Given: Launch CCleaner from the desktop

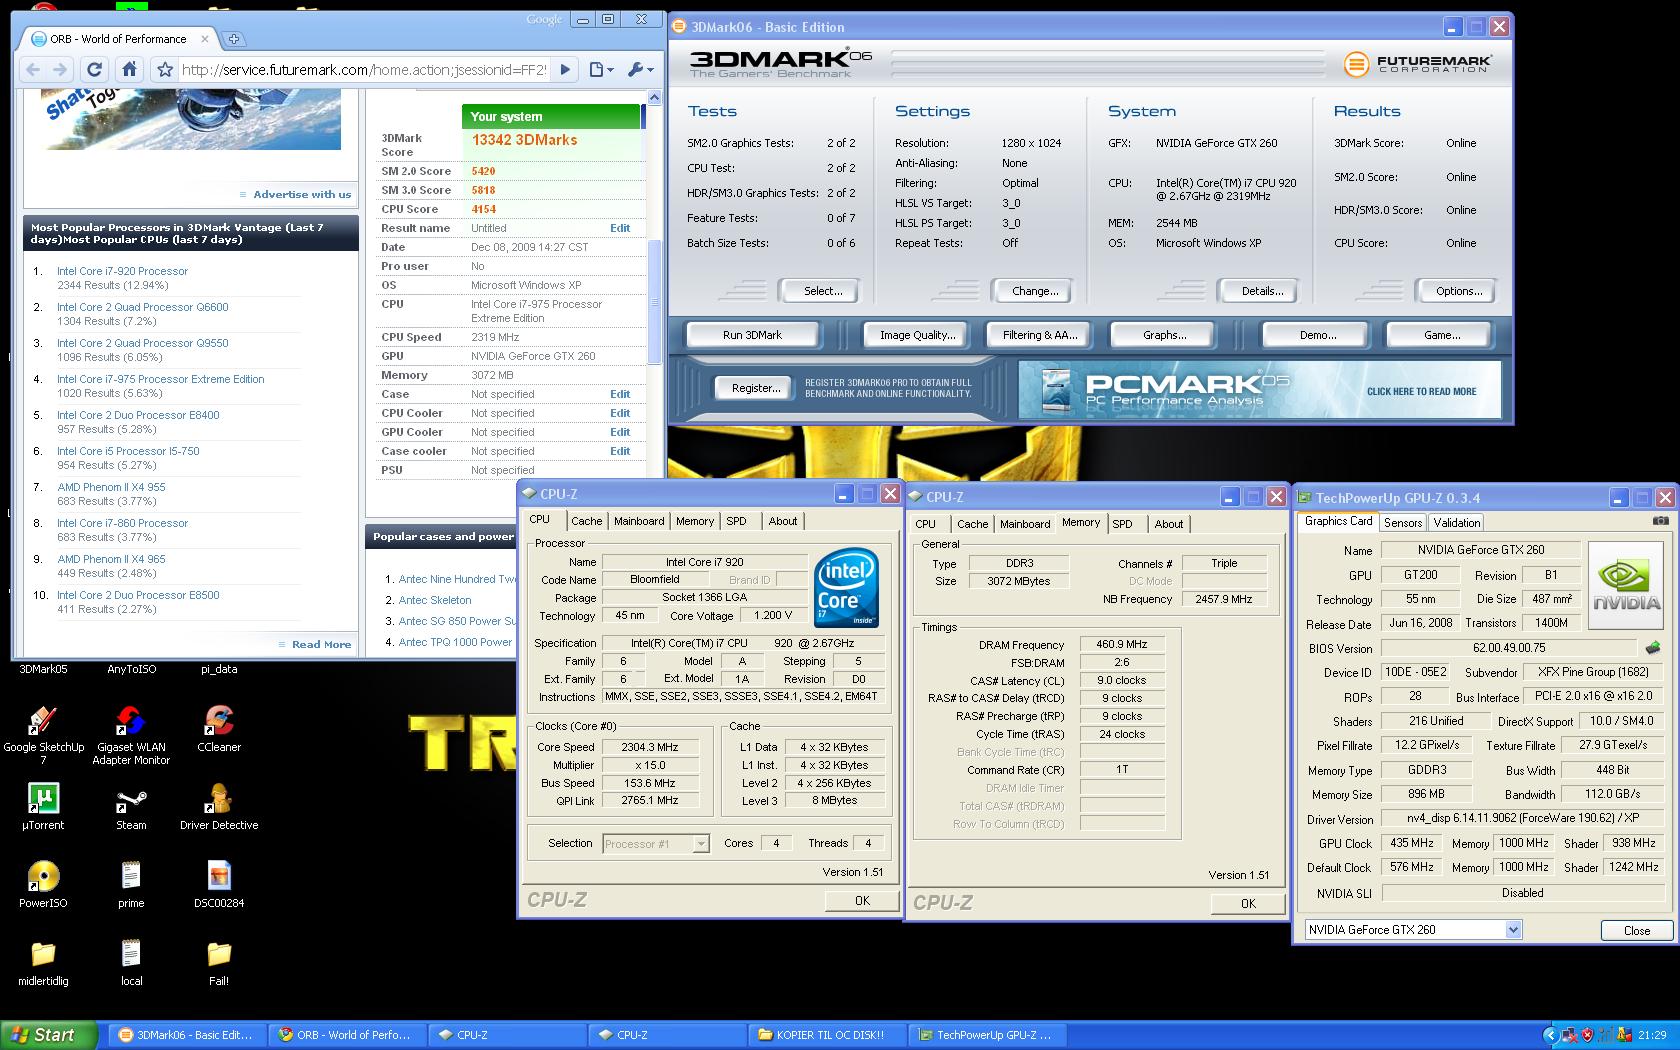Looking at the screenshot, I should pyautogui.click(x=219, y=727).
